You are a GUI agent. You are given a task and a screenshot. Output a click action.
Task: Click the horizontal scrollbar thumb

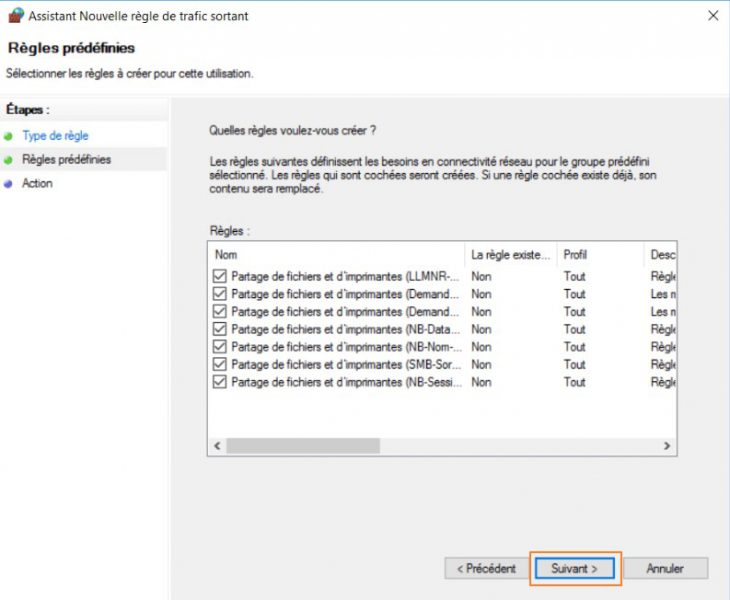pos(303,445)
